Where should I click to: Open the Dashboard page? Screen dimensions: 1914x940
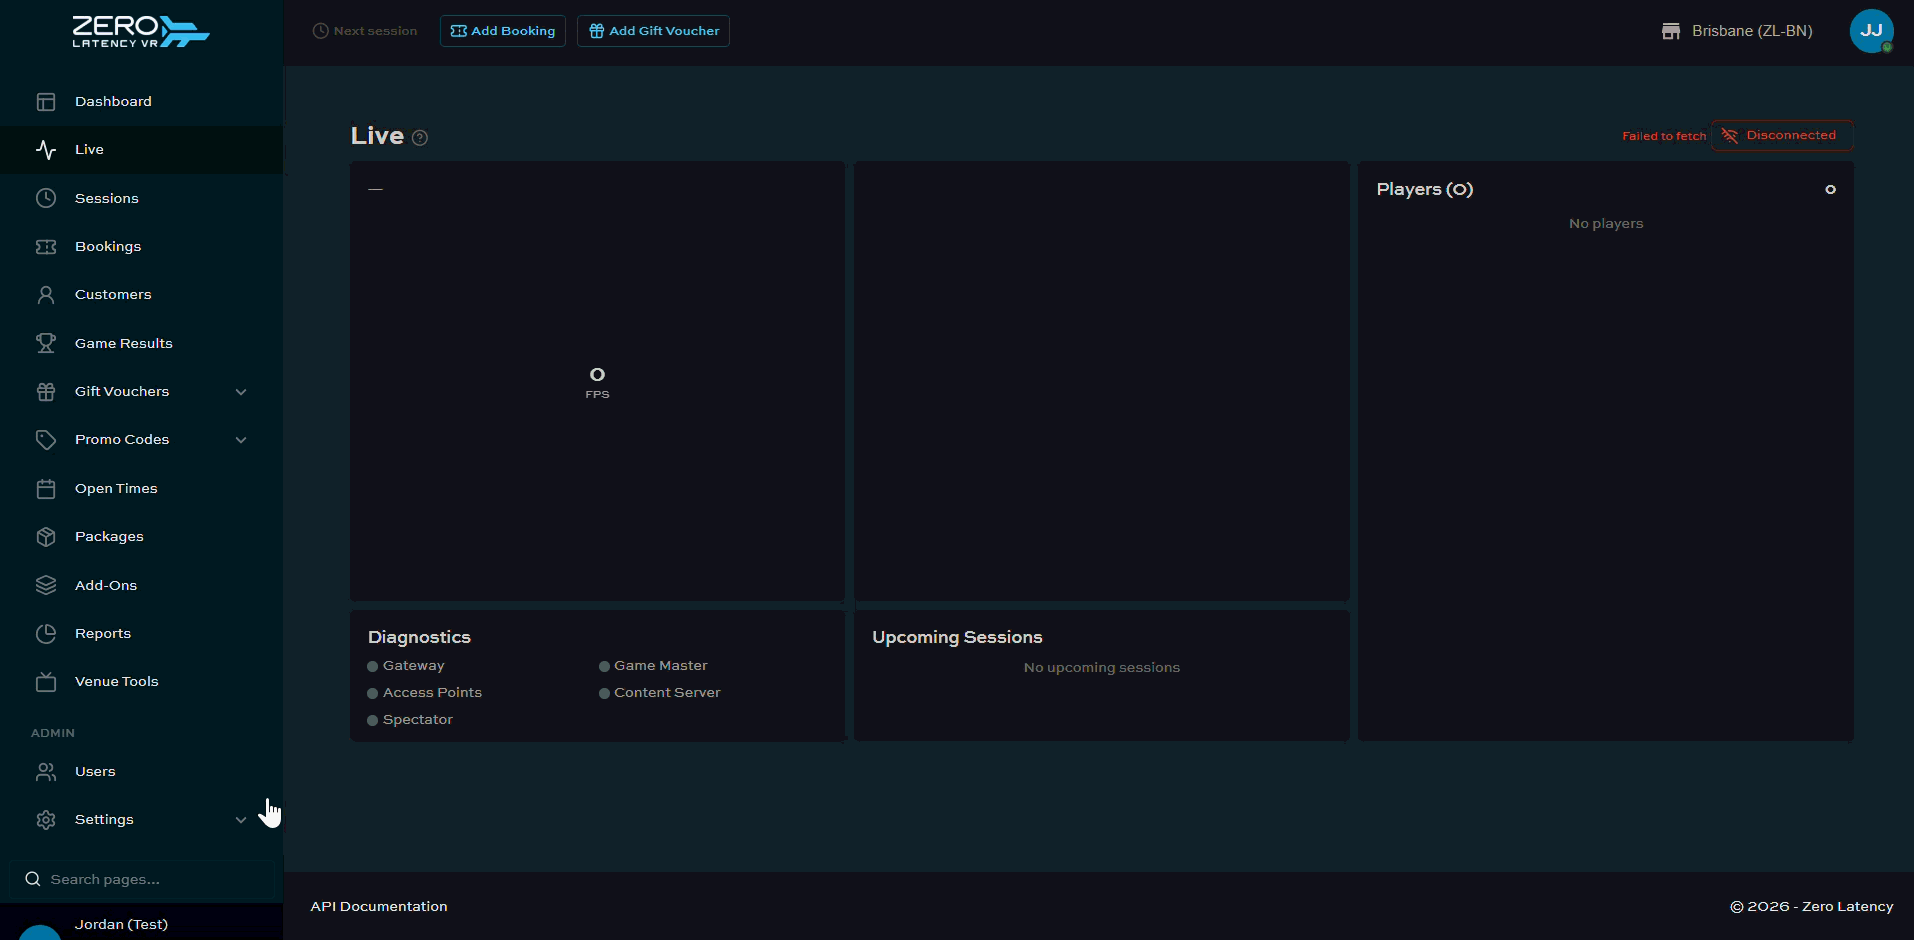[x=141, y=102]
